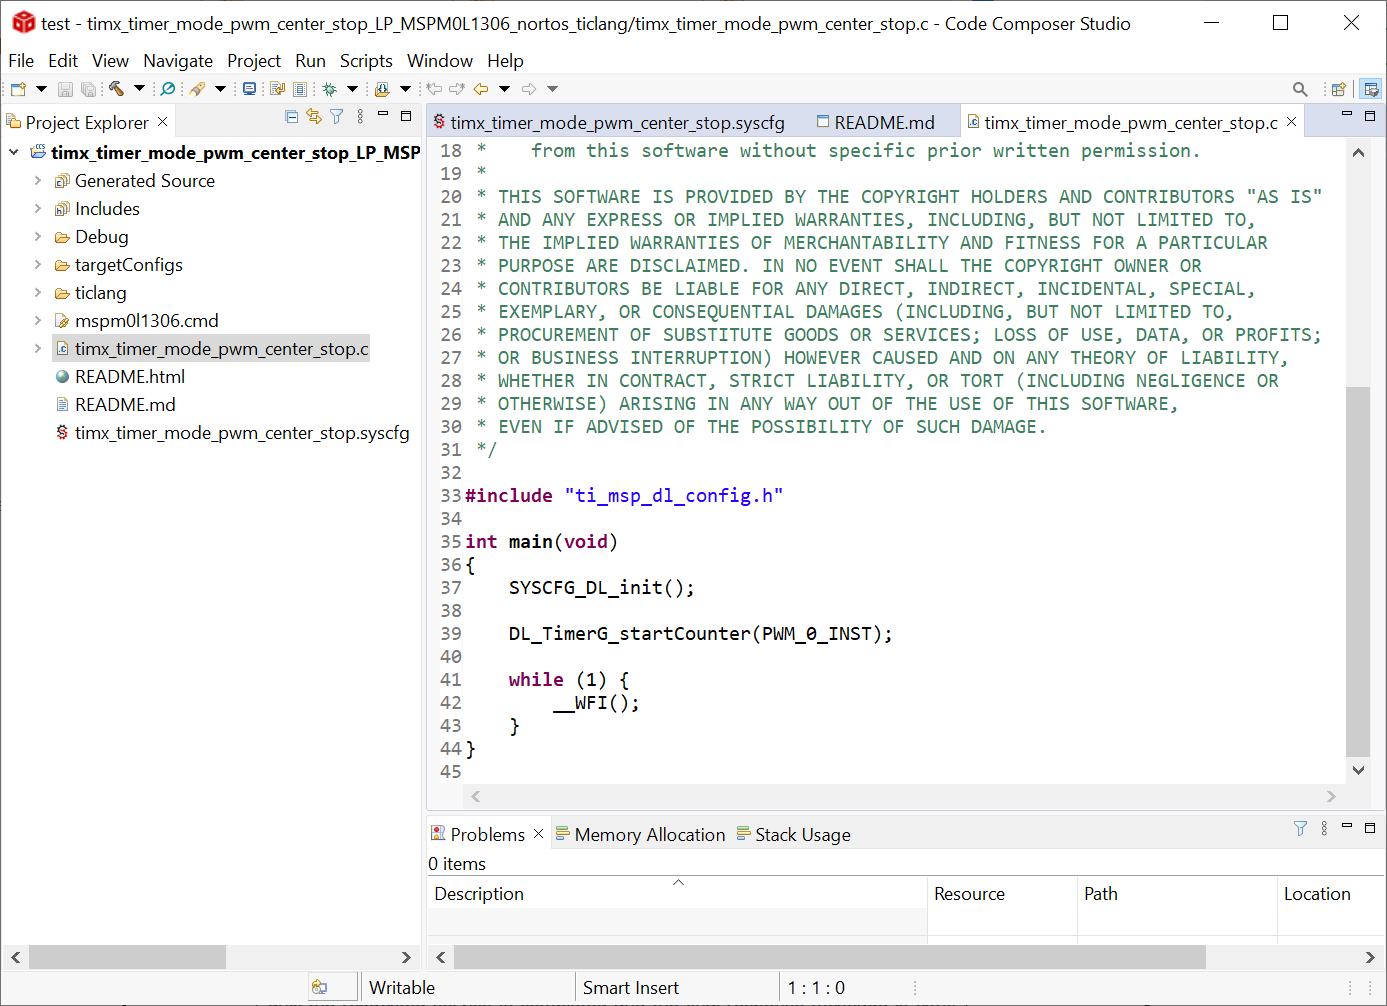Click the Open Perspective icon
The height and width of the screenshot is (1006, 1387).
(x=1338, y=89)
